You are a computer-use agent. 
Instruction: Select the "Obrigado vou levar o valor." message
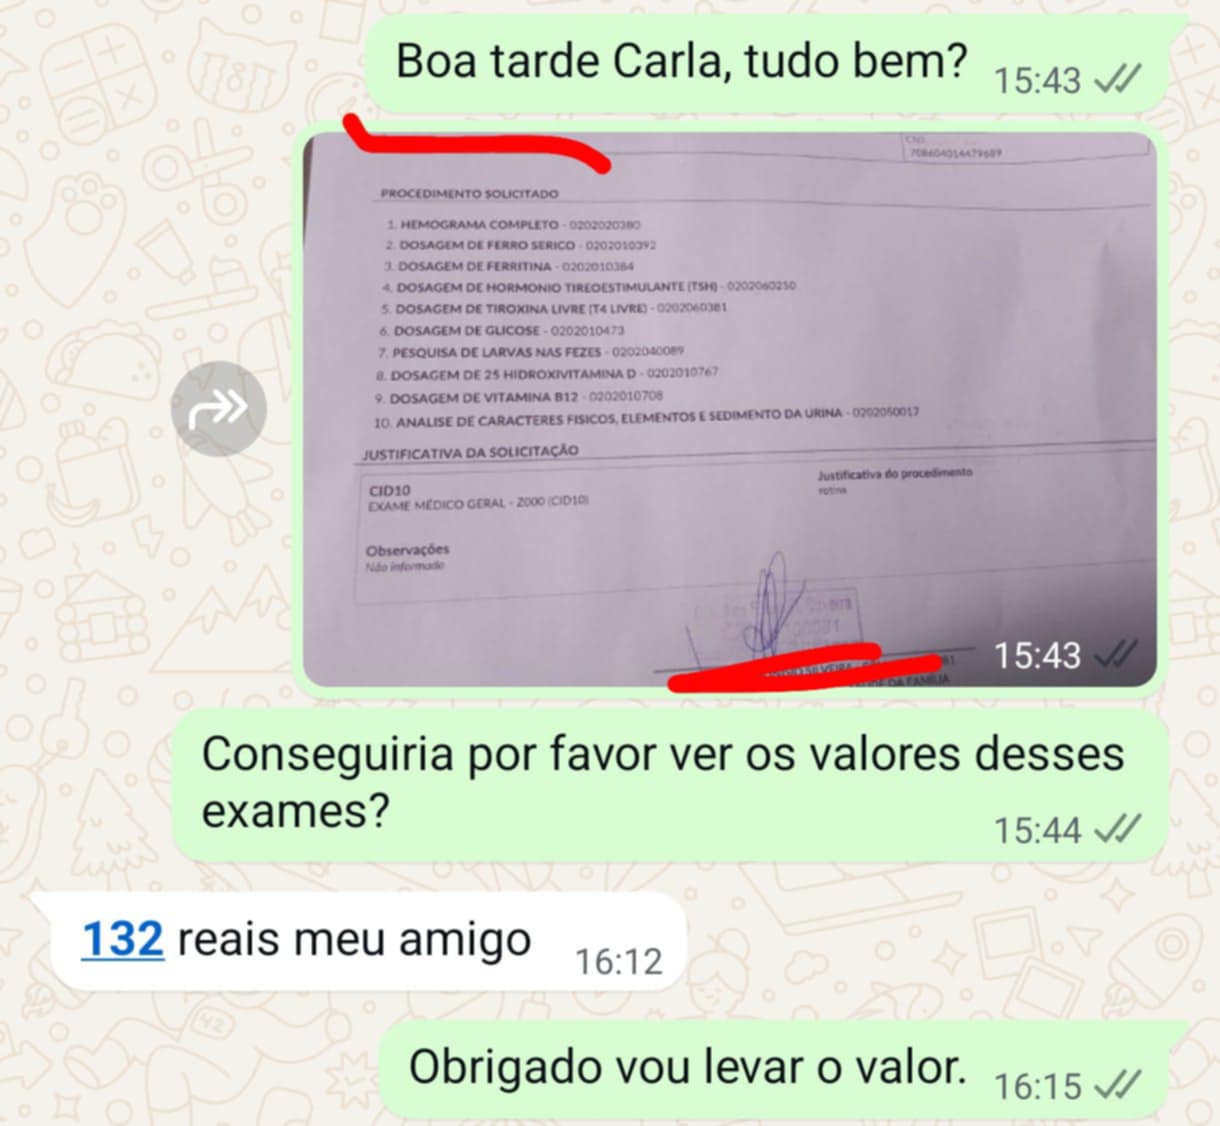773,1070
